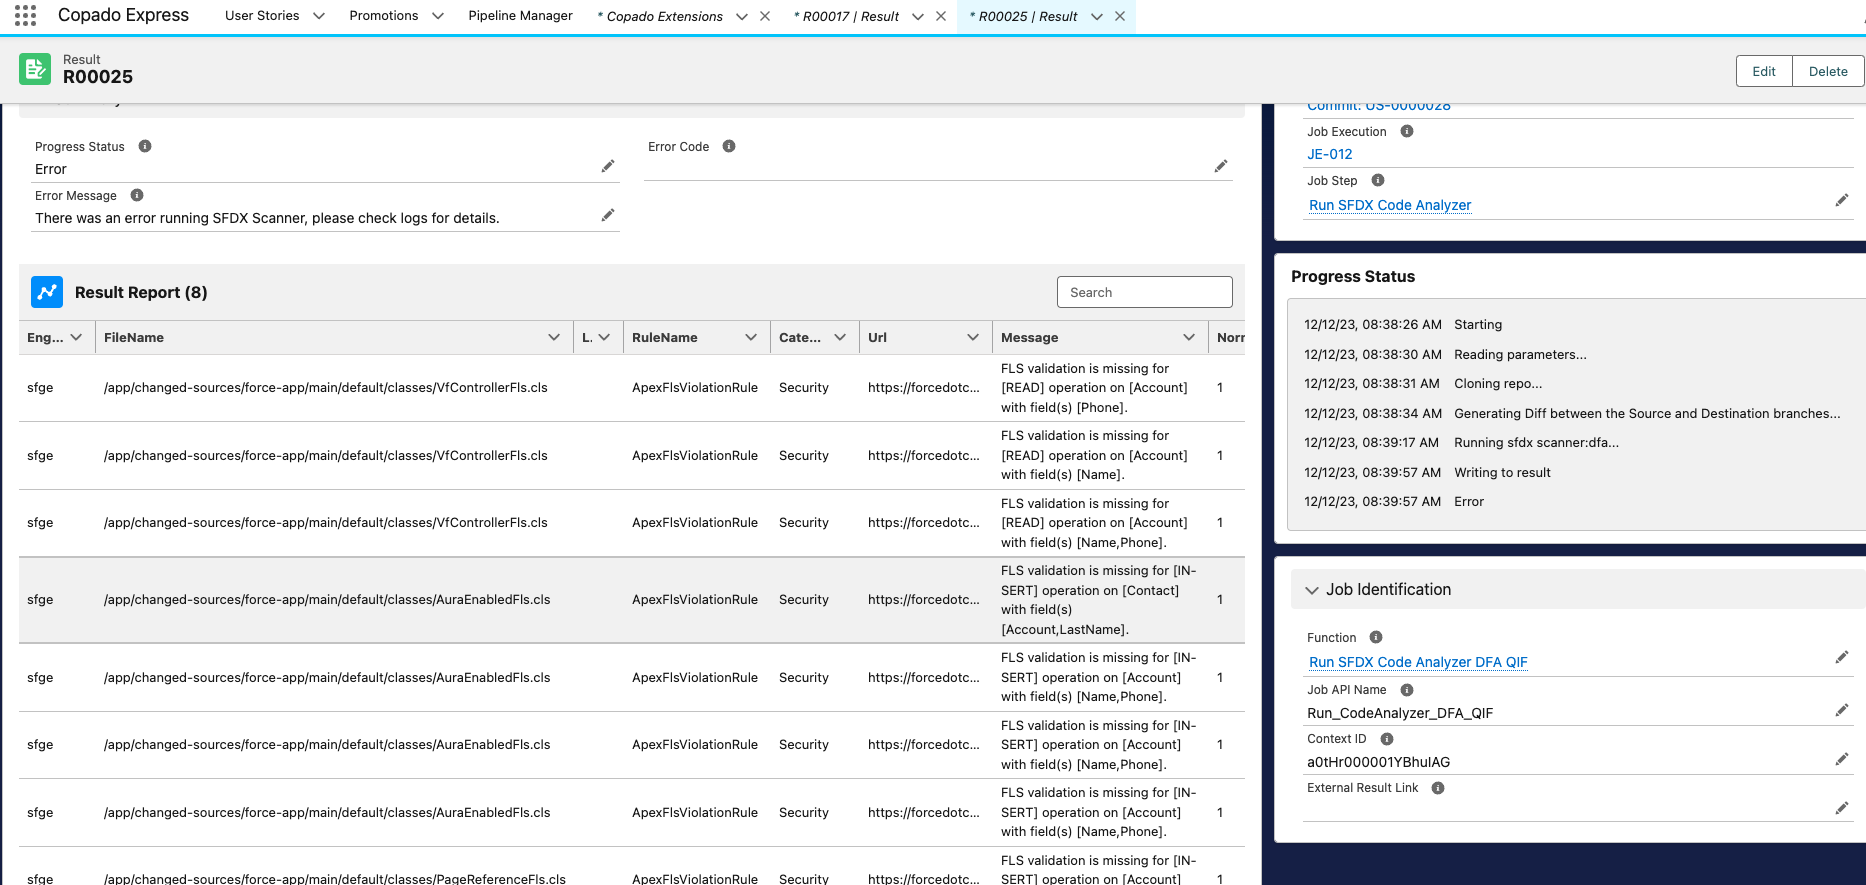The height and width of the screenshot is (885, 1866).
Task: Collapse the Job Identification section
Action: coord(1312,590)
